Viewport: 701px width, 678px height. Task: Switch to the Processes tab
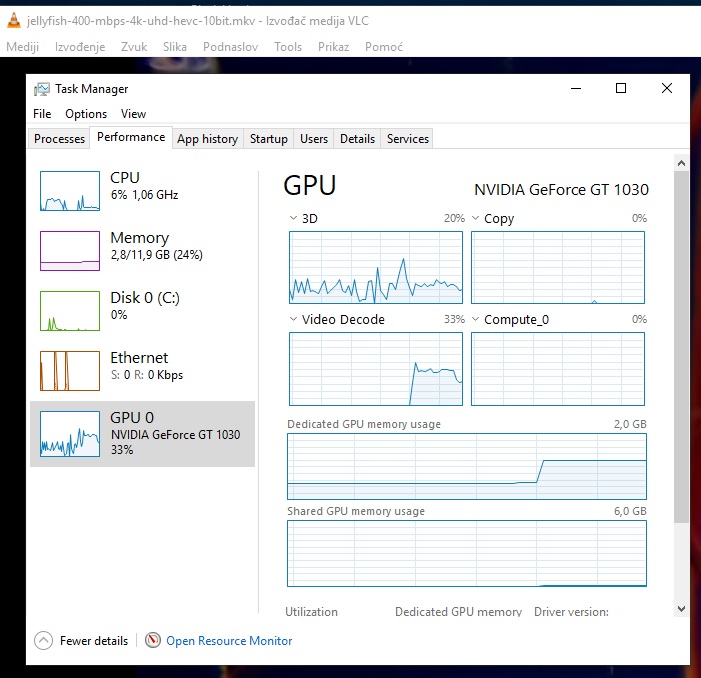(60, 139)
